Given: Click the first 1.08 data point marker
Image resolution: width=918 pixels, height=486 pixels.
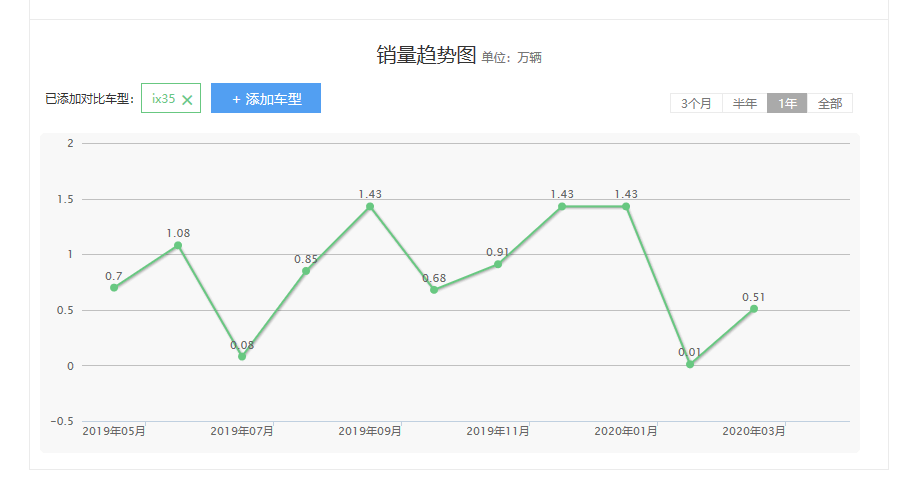Looking at the screenshot, I should coord(178,245).
